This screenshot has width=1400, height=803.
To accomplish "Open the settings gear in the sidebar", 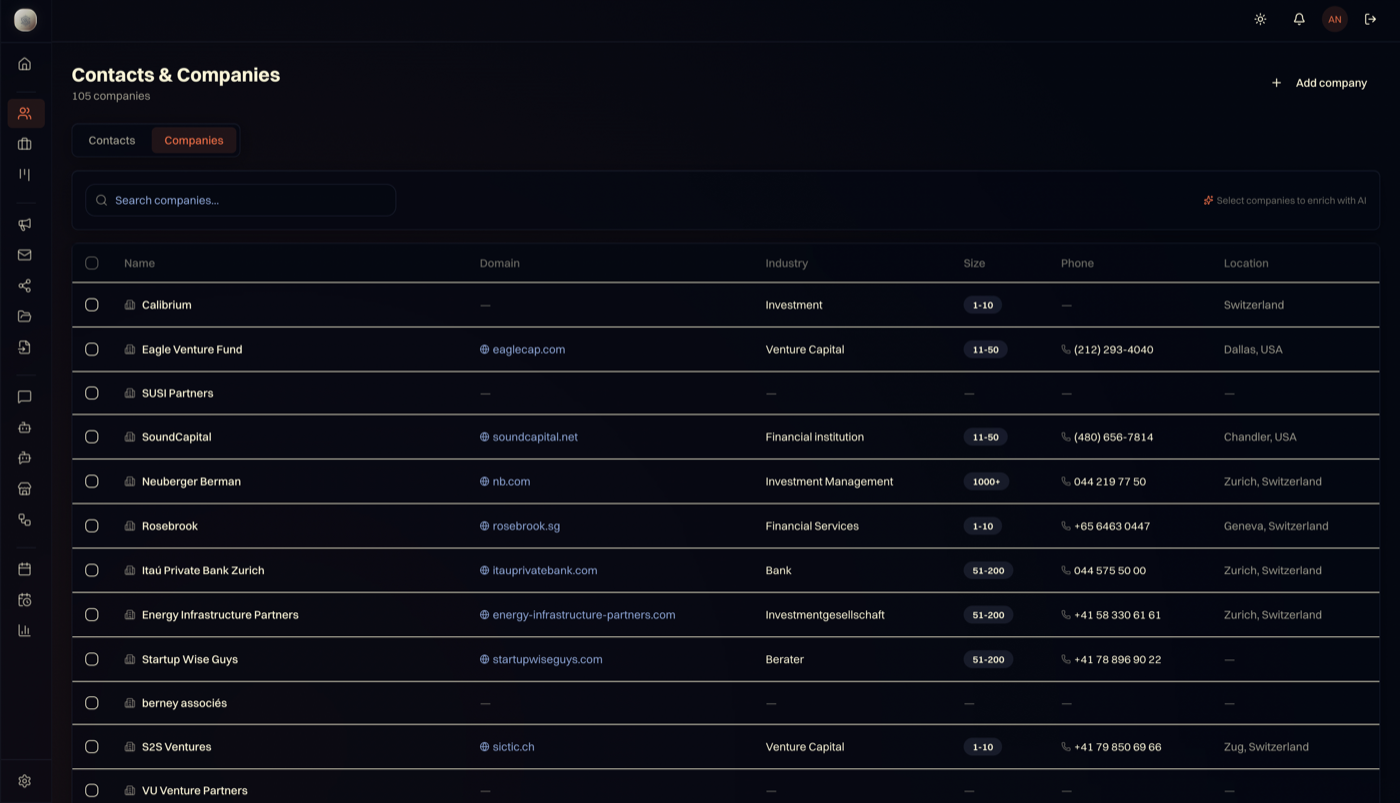I will coord(25,781).
